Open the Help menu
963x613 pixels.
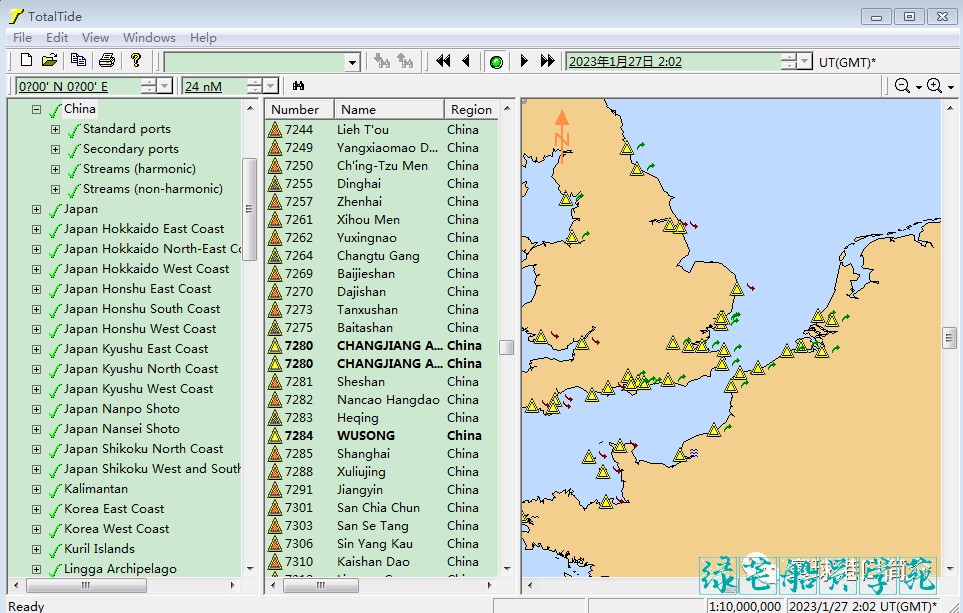(203, 37)
